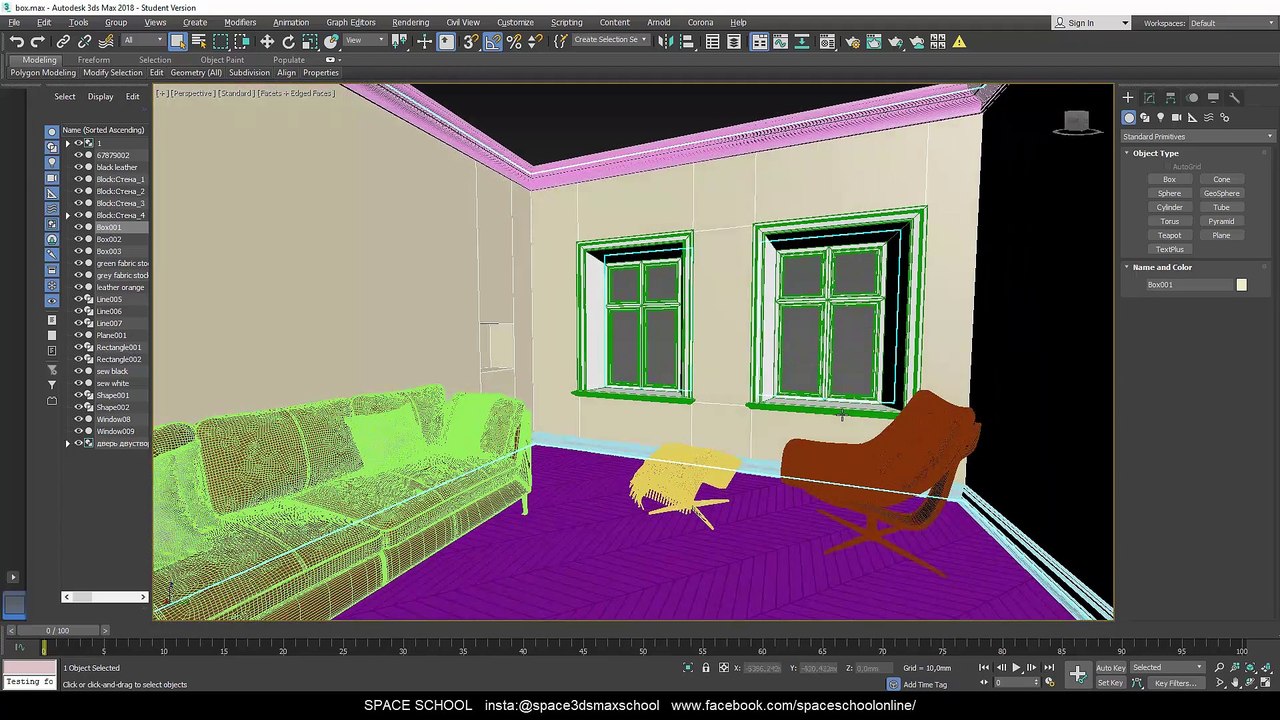Open the Key Filters dialog
The width and height of the screenshot is (1280, 720).
(1175, 683)
